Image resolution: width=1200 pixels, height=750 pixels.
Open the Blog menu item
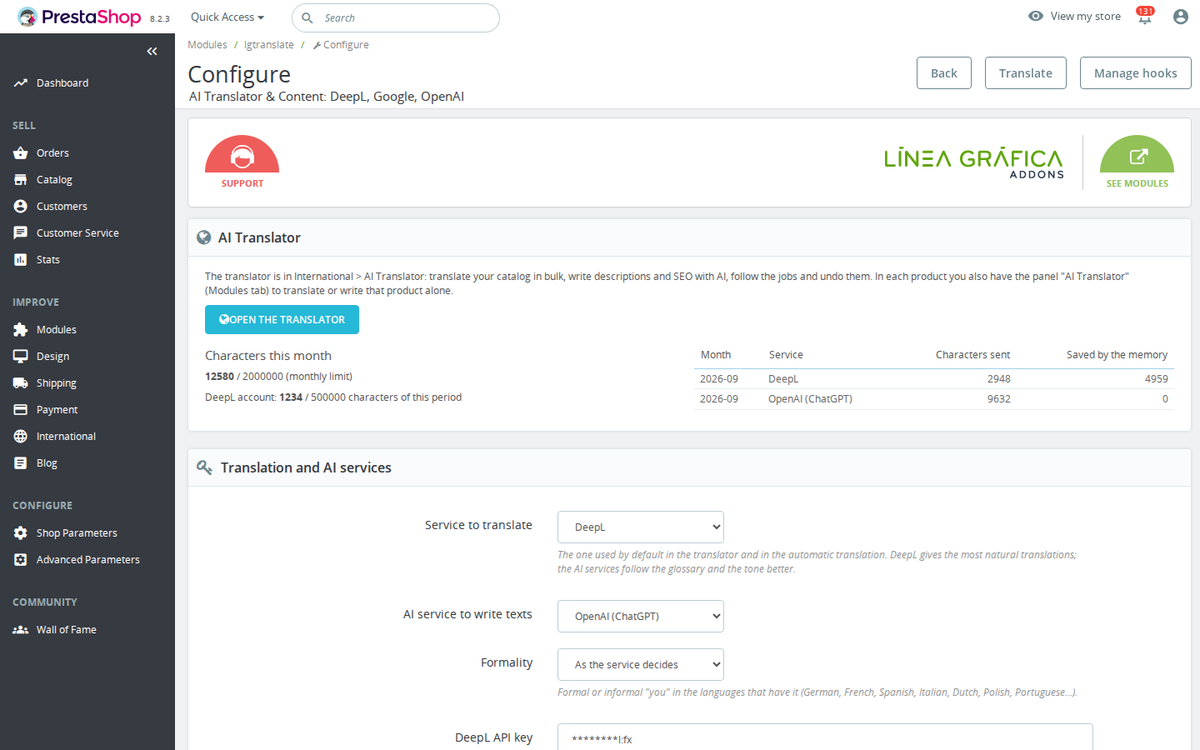coord(47,463)
